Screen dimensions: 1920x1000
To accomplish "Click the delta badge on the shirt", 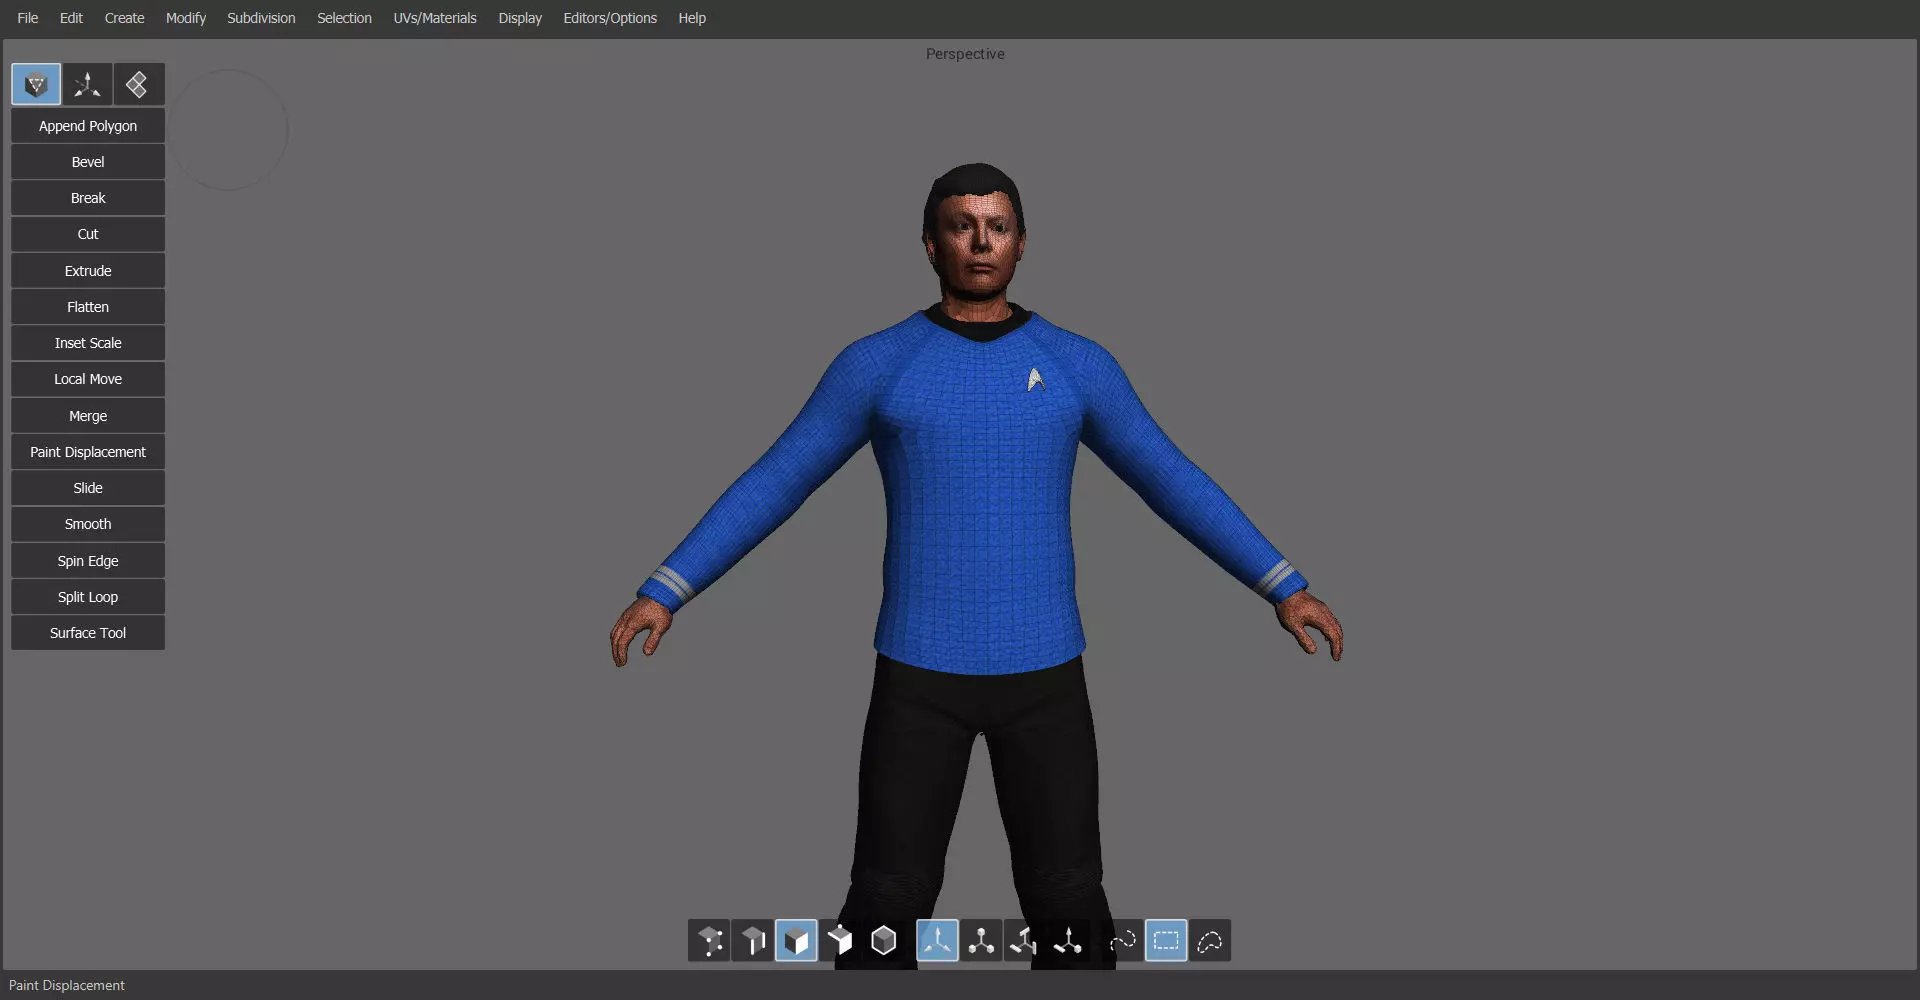I will coord(1036,380).
